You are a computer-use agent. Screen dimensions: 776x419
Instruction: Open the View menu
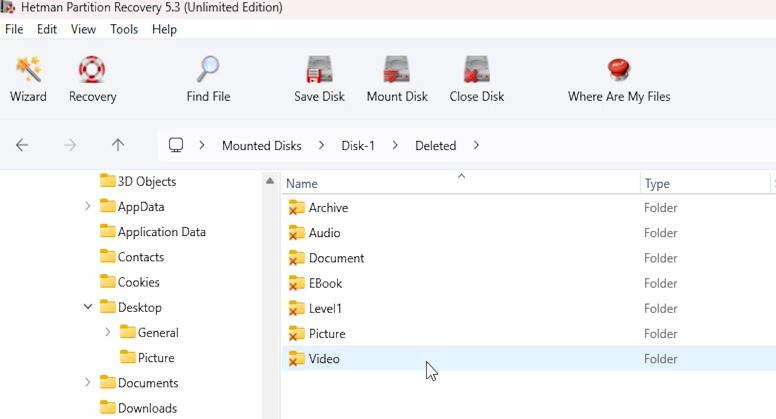coord(83,29)
